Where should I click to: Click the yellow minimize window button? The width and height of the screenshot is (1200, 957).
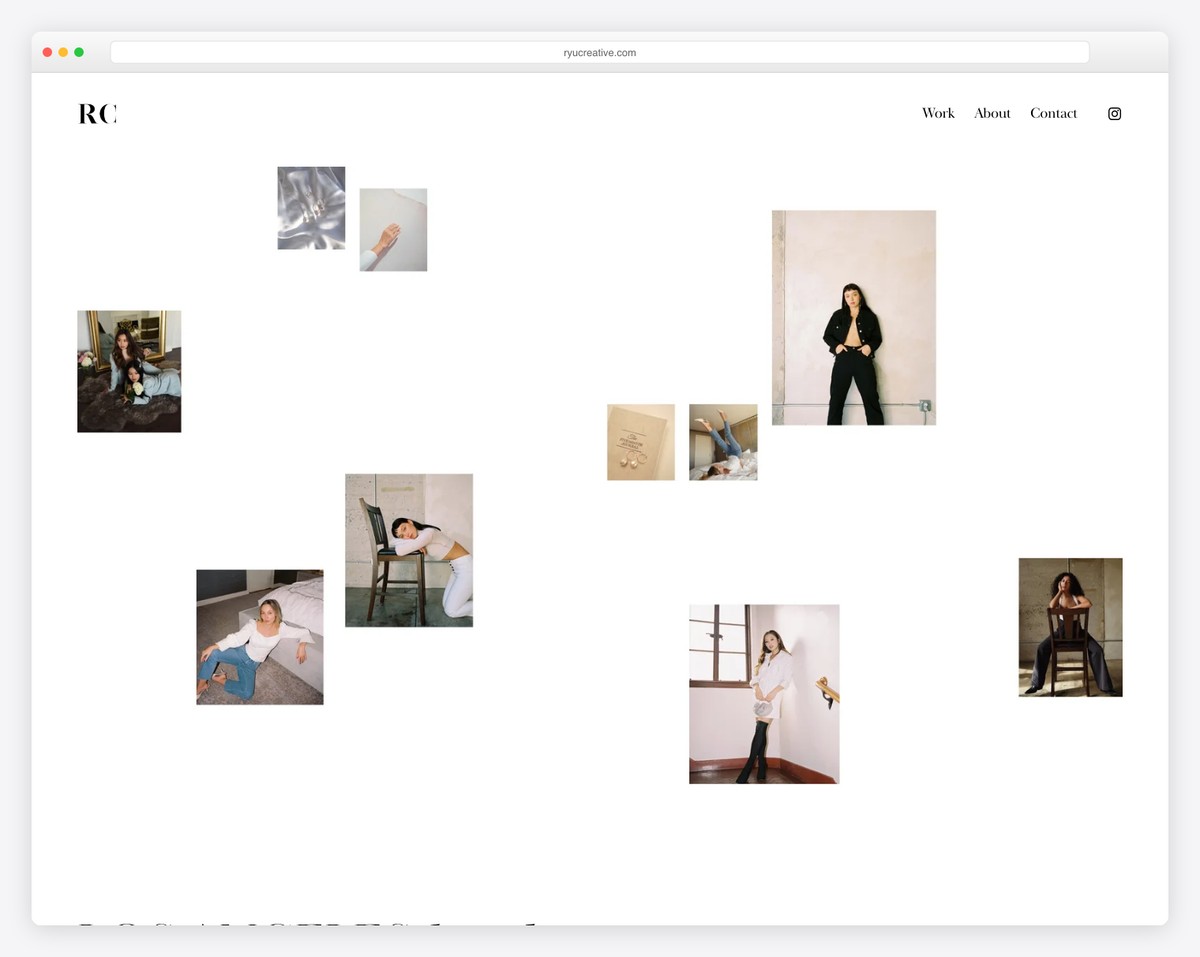(62, 51)
